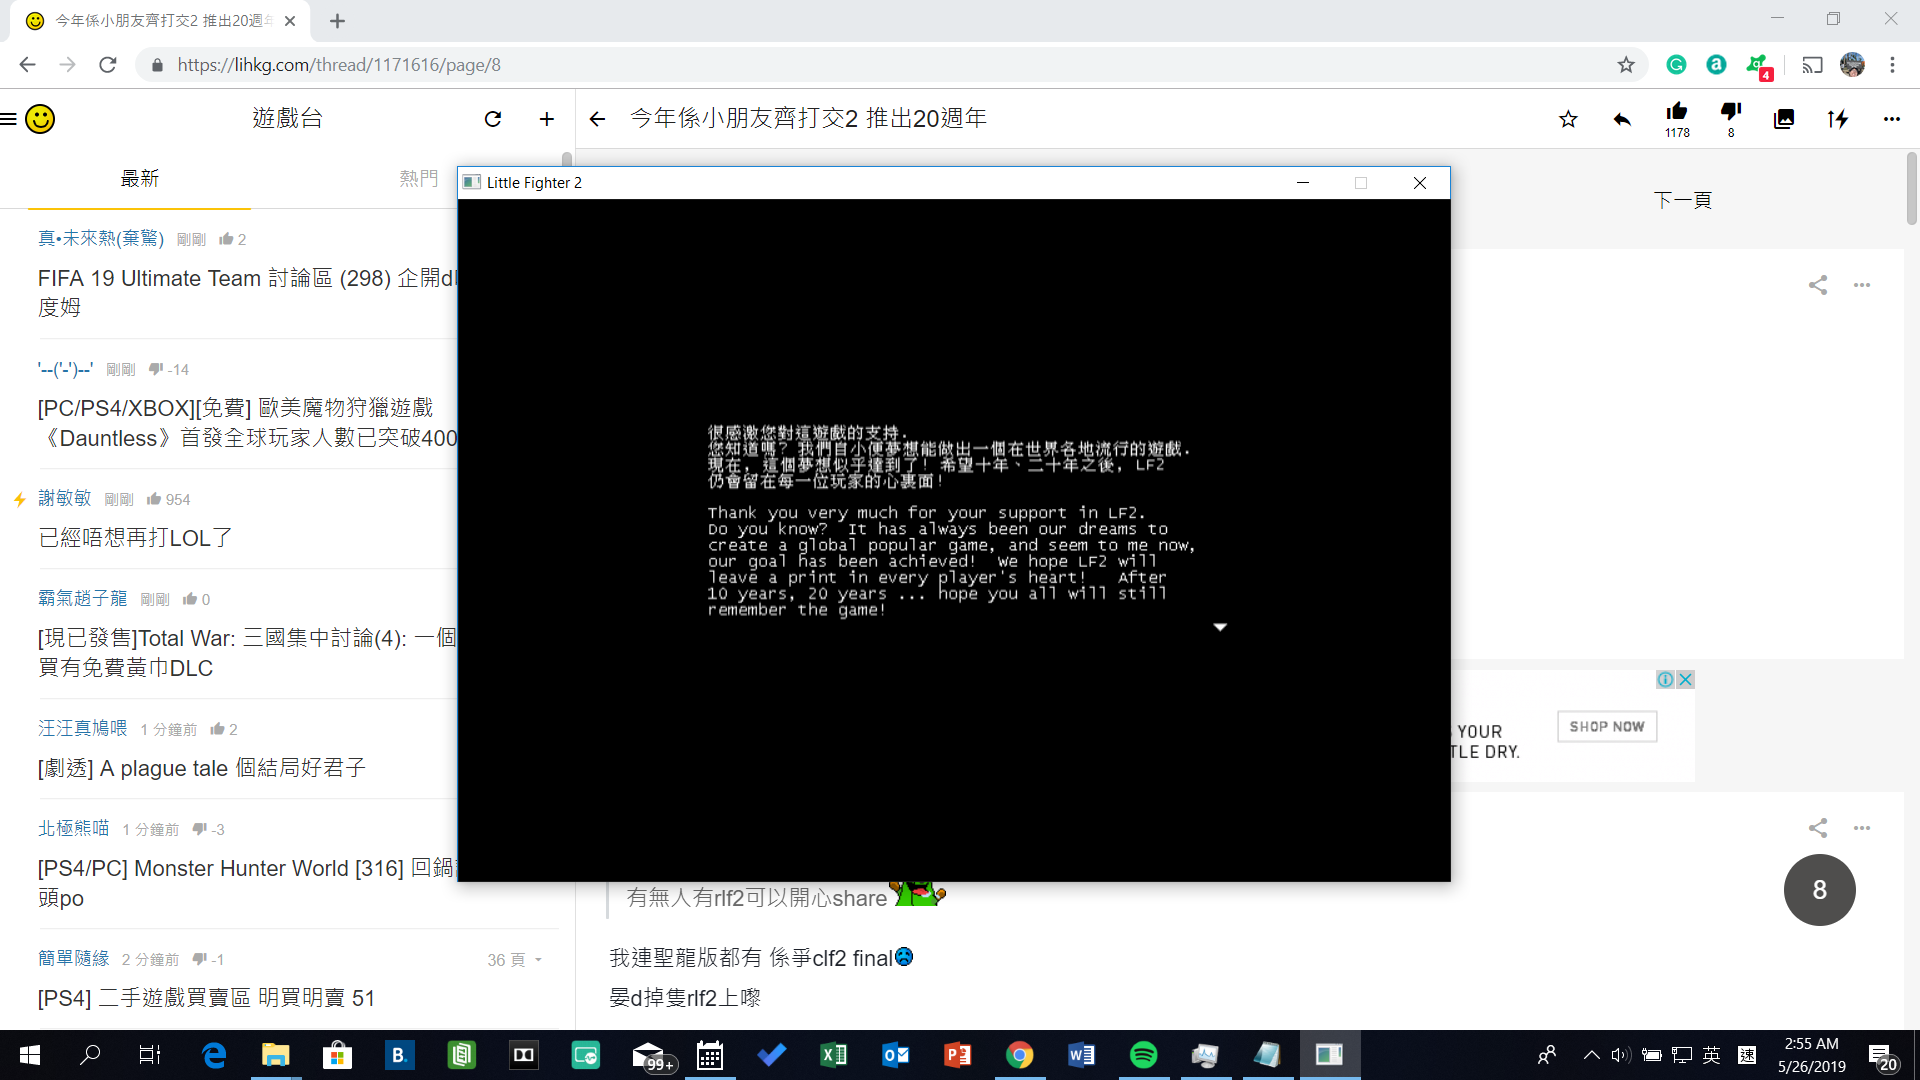Open Excel from the taskbar
This screenshot has width=1920, height=1080.
pyautogui.click(x=833, y=1055)
